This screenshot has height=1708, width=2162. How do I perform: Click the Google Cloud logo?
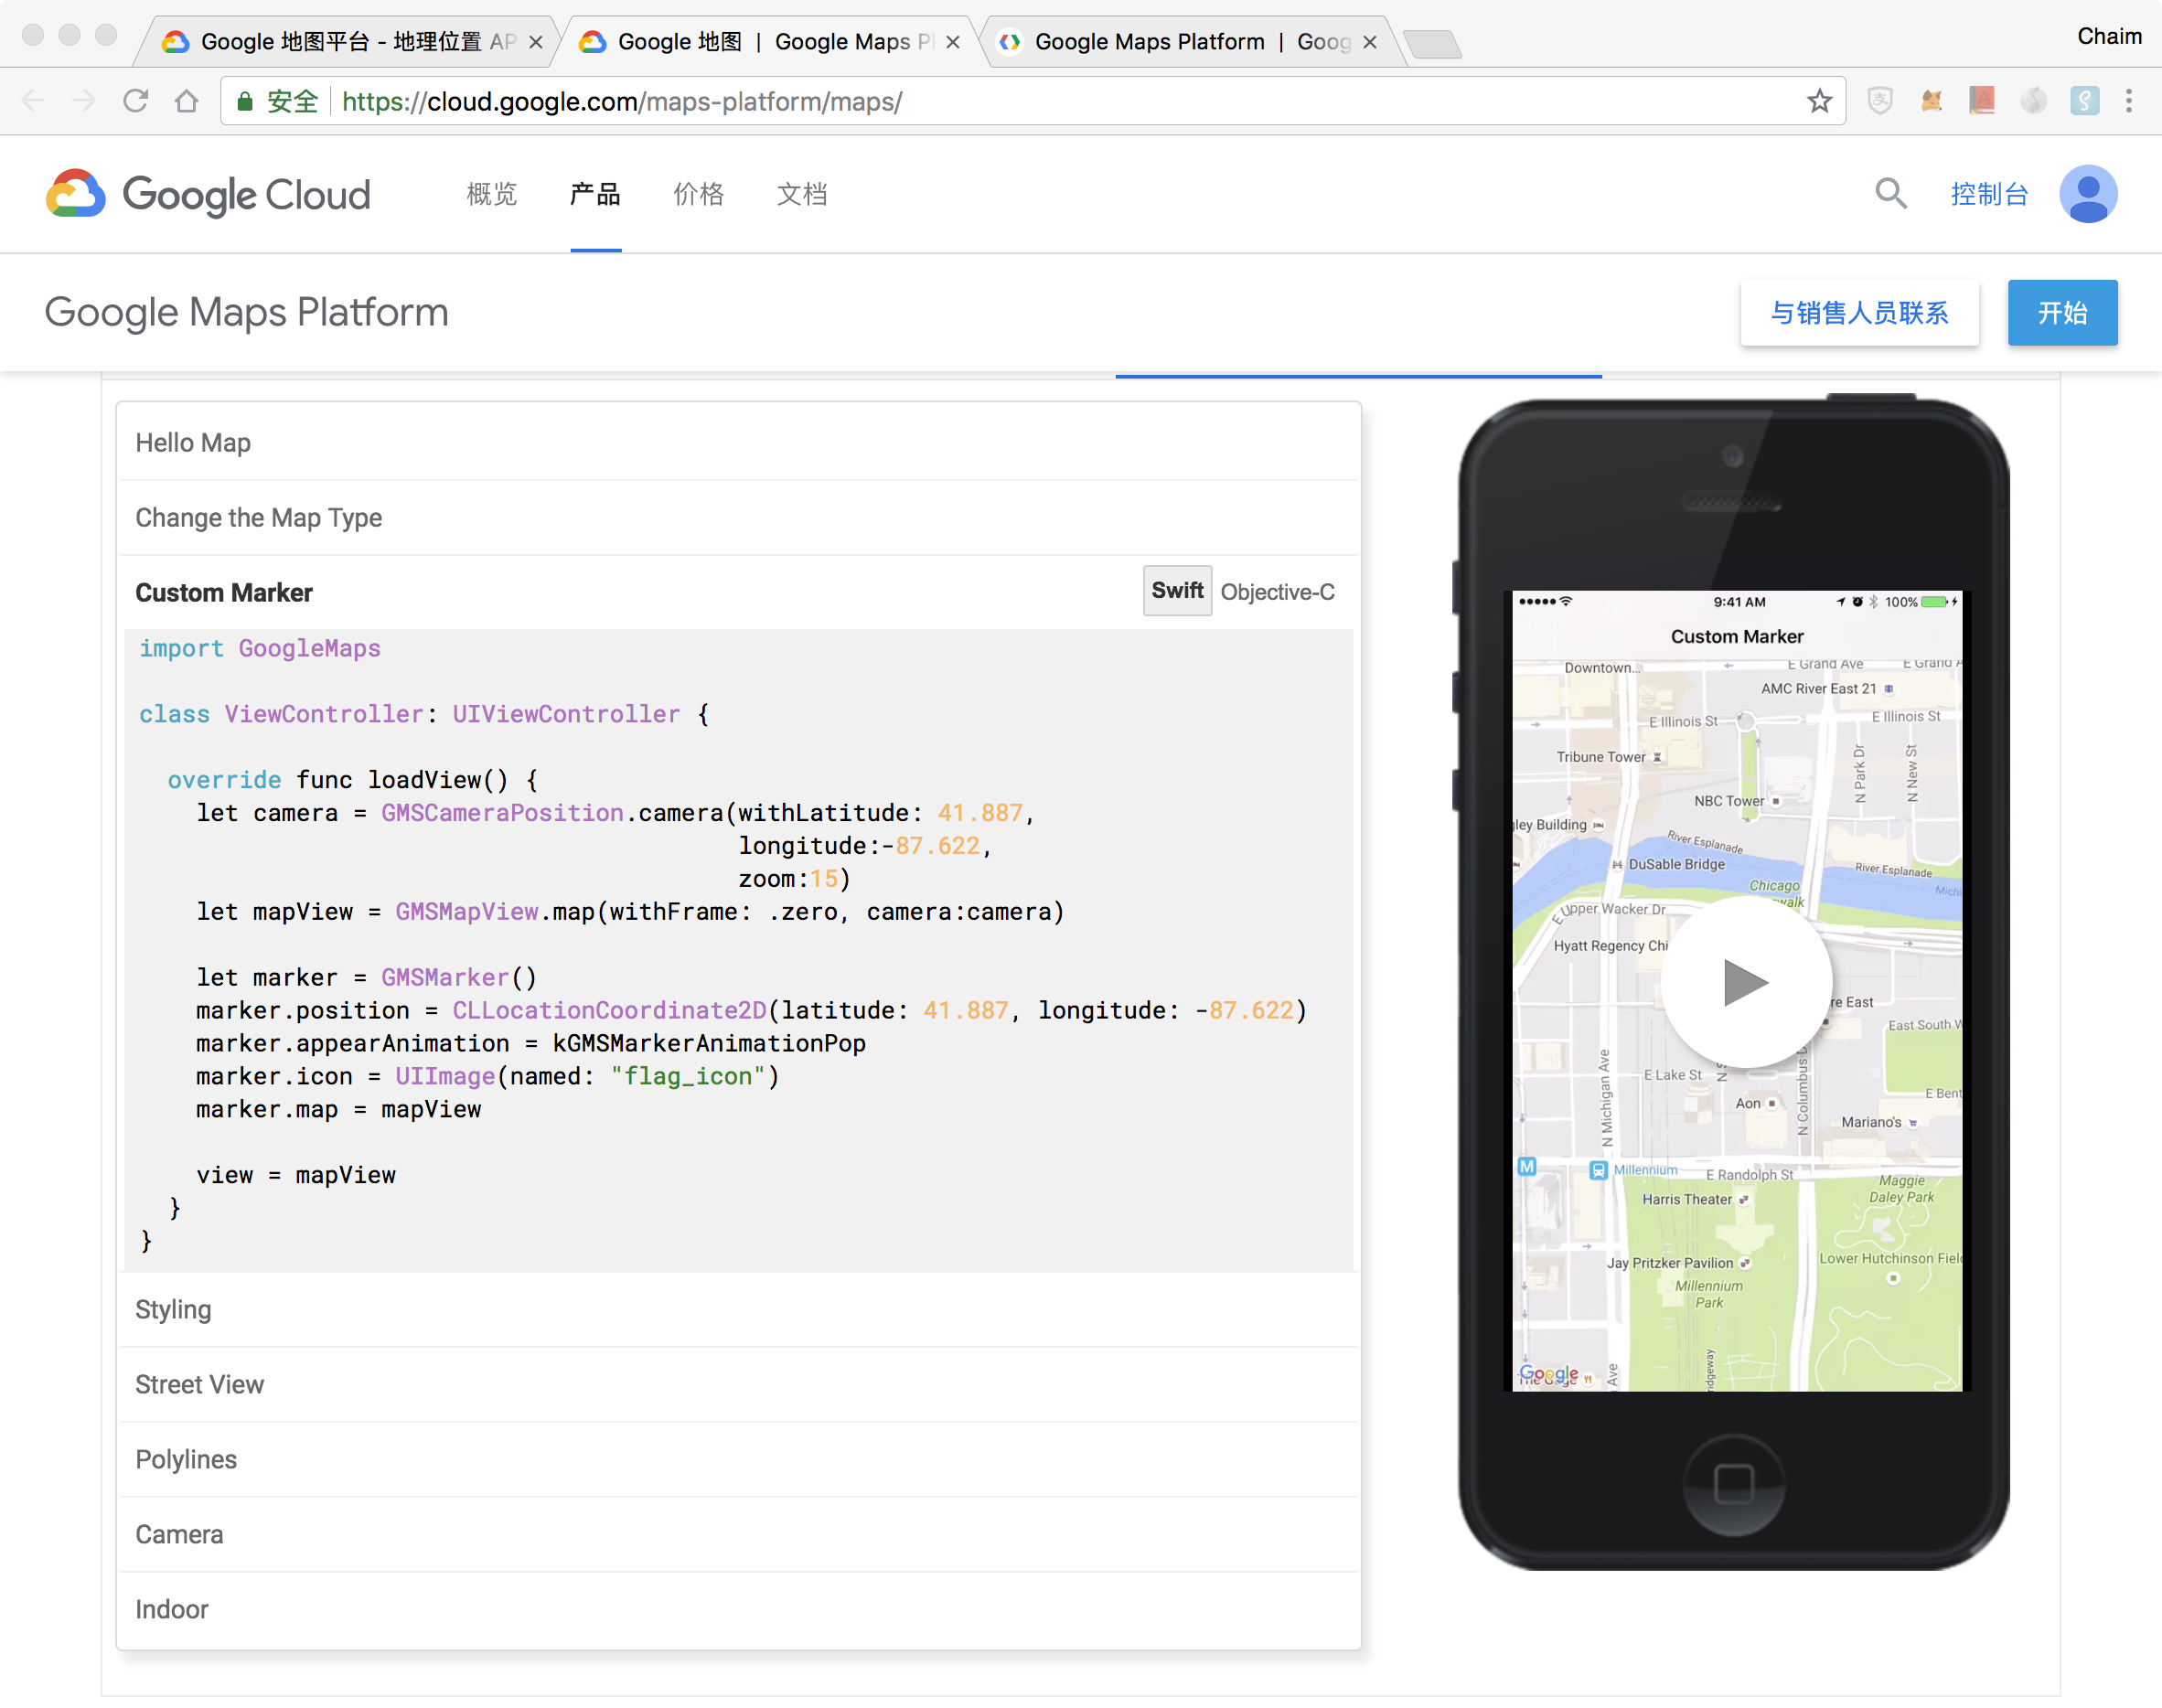(208, 194)
